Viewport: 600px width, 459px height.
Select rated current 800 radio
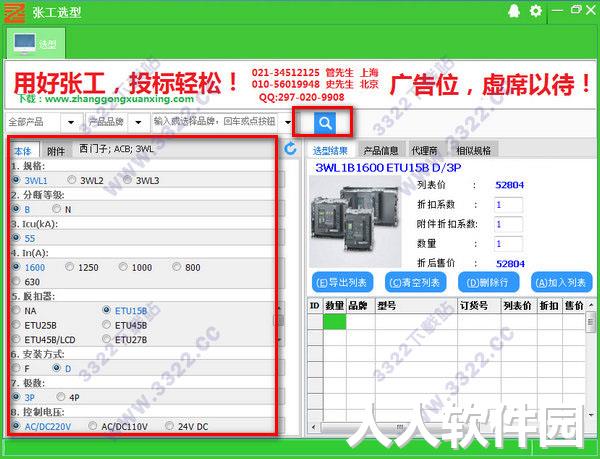pyautogui.click(x=176, y=267)
